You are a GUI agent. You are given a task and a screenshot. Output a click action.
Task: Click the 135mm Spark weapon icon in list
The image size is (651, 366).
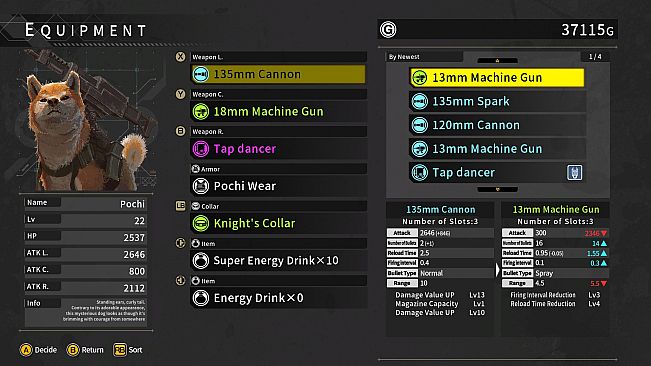(x=419, y=101)
